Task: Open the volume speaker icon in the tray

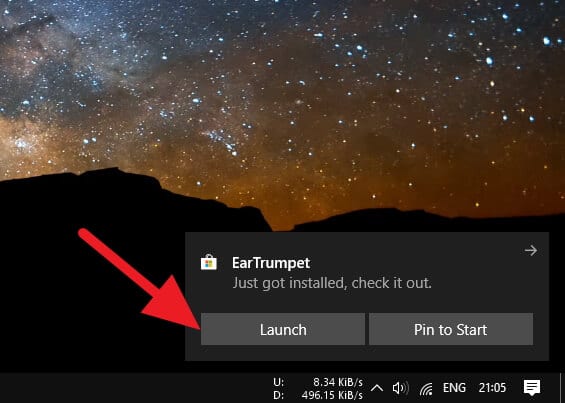Action: (x=400, y=388)
